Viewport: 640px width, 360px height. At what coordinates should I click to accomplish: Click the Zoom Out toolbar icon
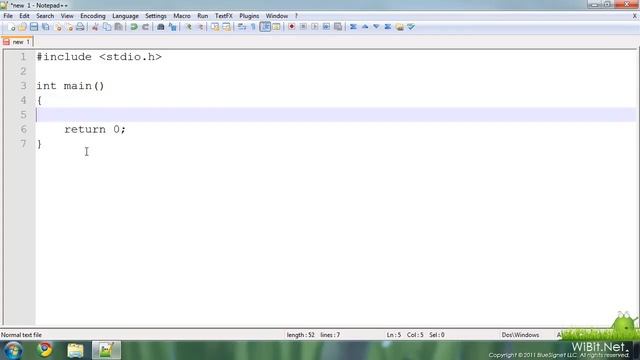(200, 27)
